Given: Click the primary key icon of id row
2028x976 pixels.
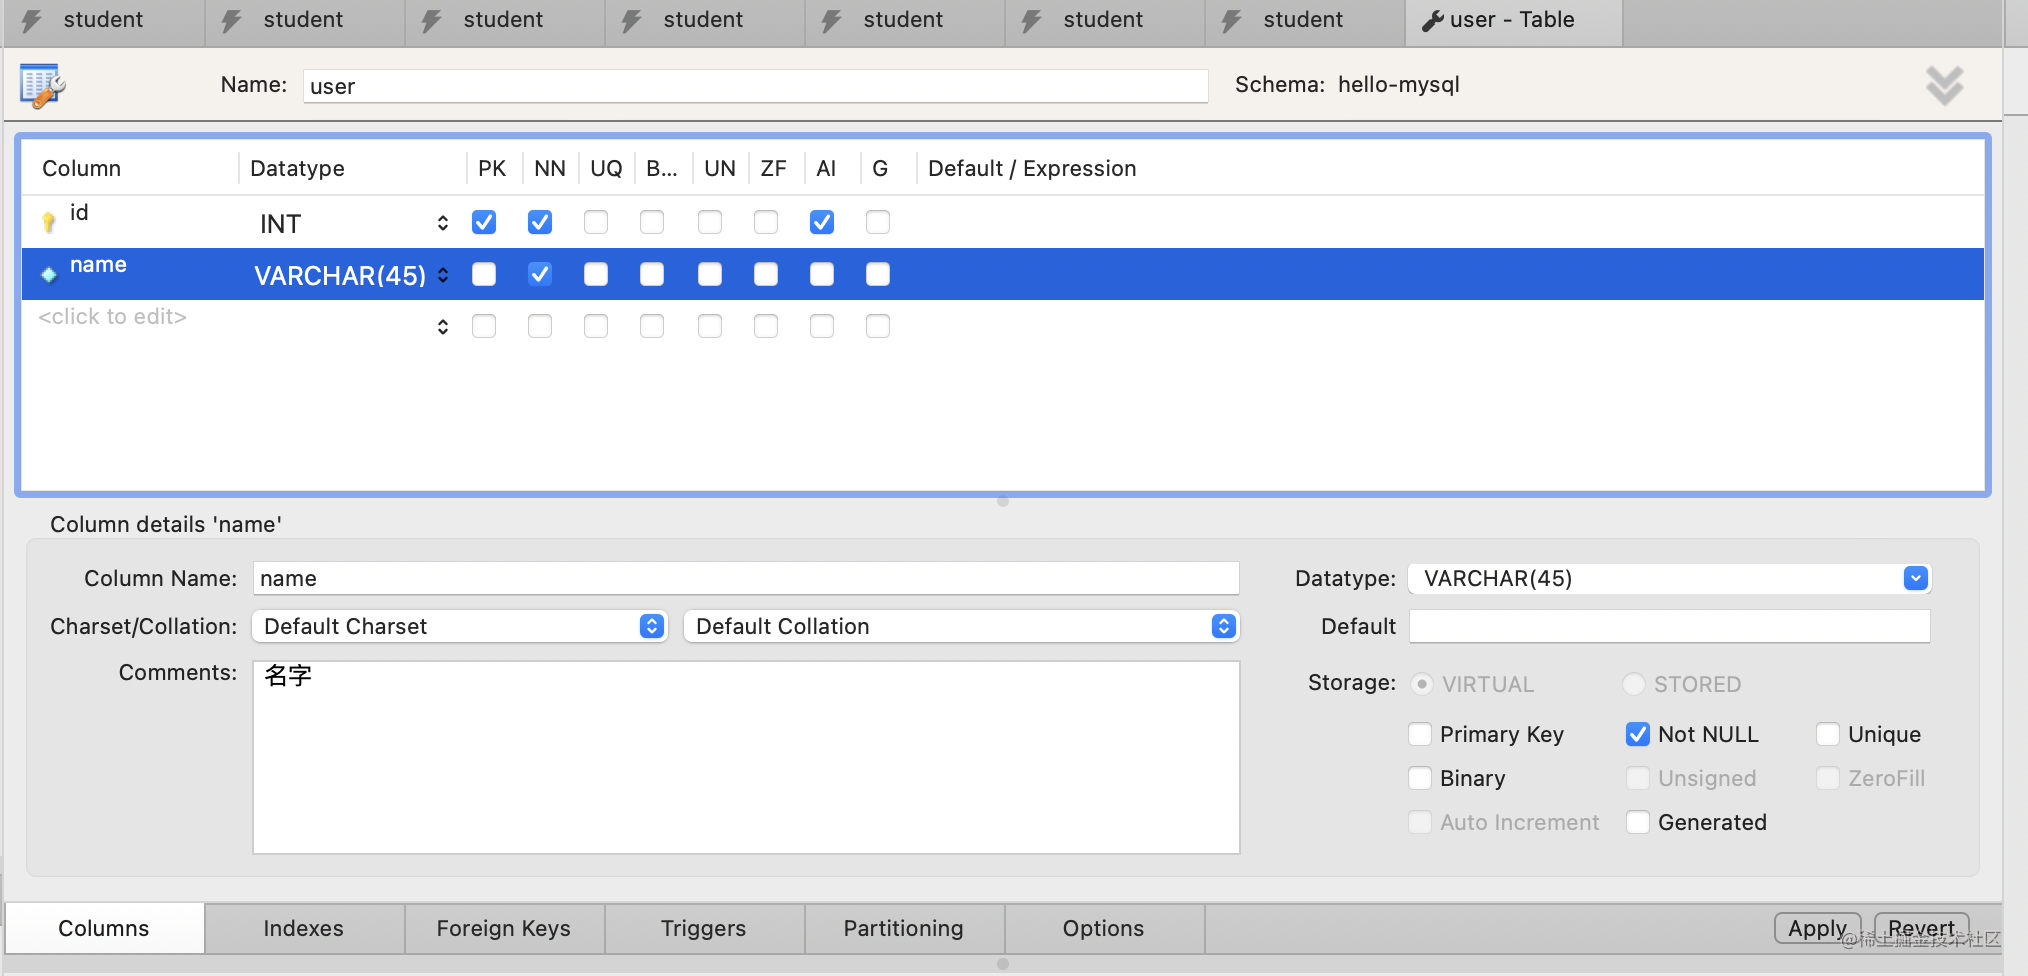Looking at the screenshot, I should pyautogui.click(x=48, y=222).
